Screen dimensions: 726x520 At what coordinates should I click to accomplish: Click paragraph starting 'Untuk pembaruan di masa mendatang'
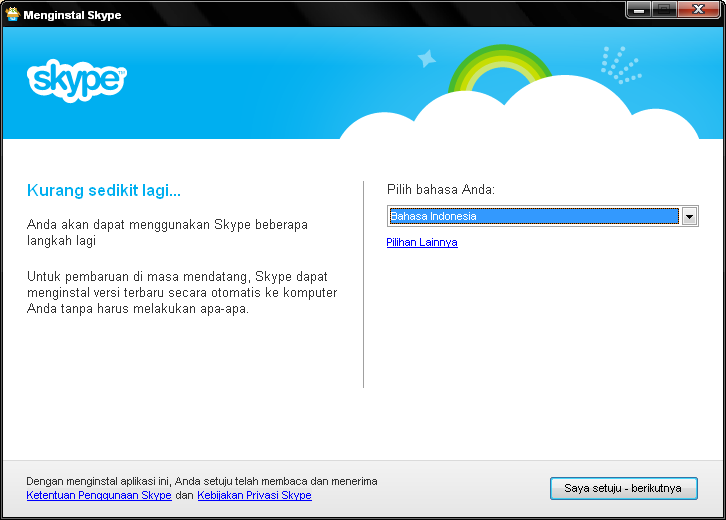coord(182,293)
